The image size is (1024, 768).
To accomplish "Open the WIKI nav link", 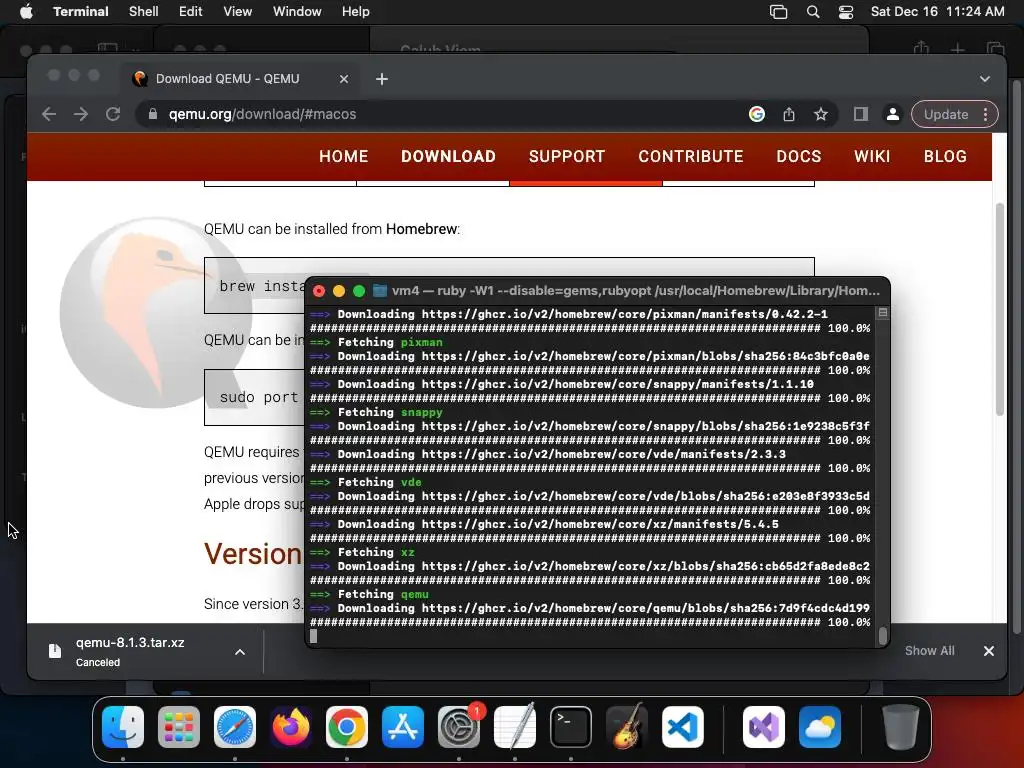I will pos(872,157).
